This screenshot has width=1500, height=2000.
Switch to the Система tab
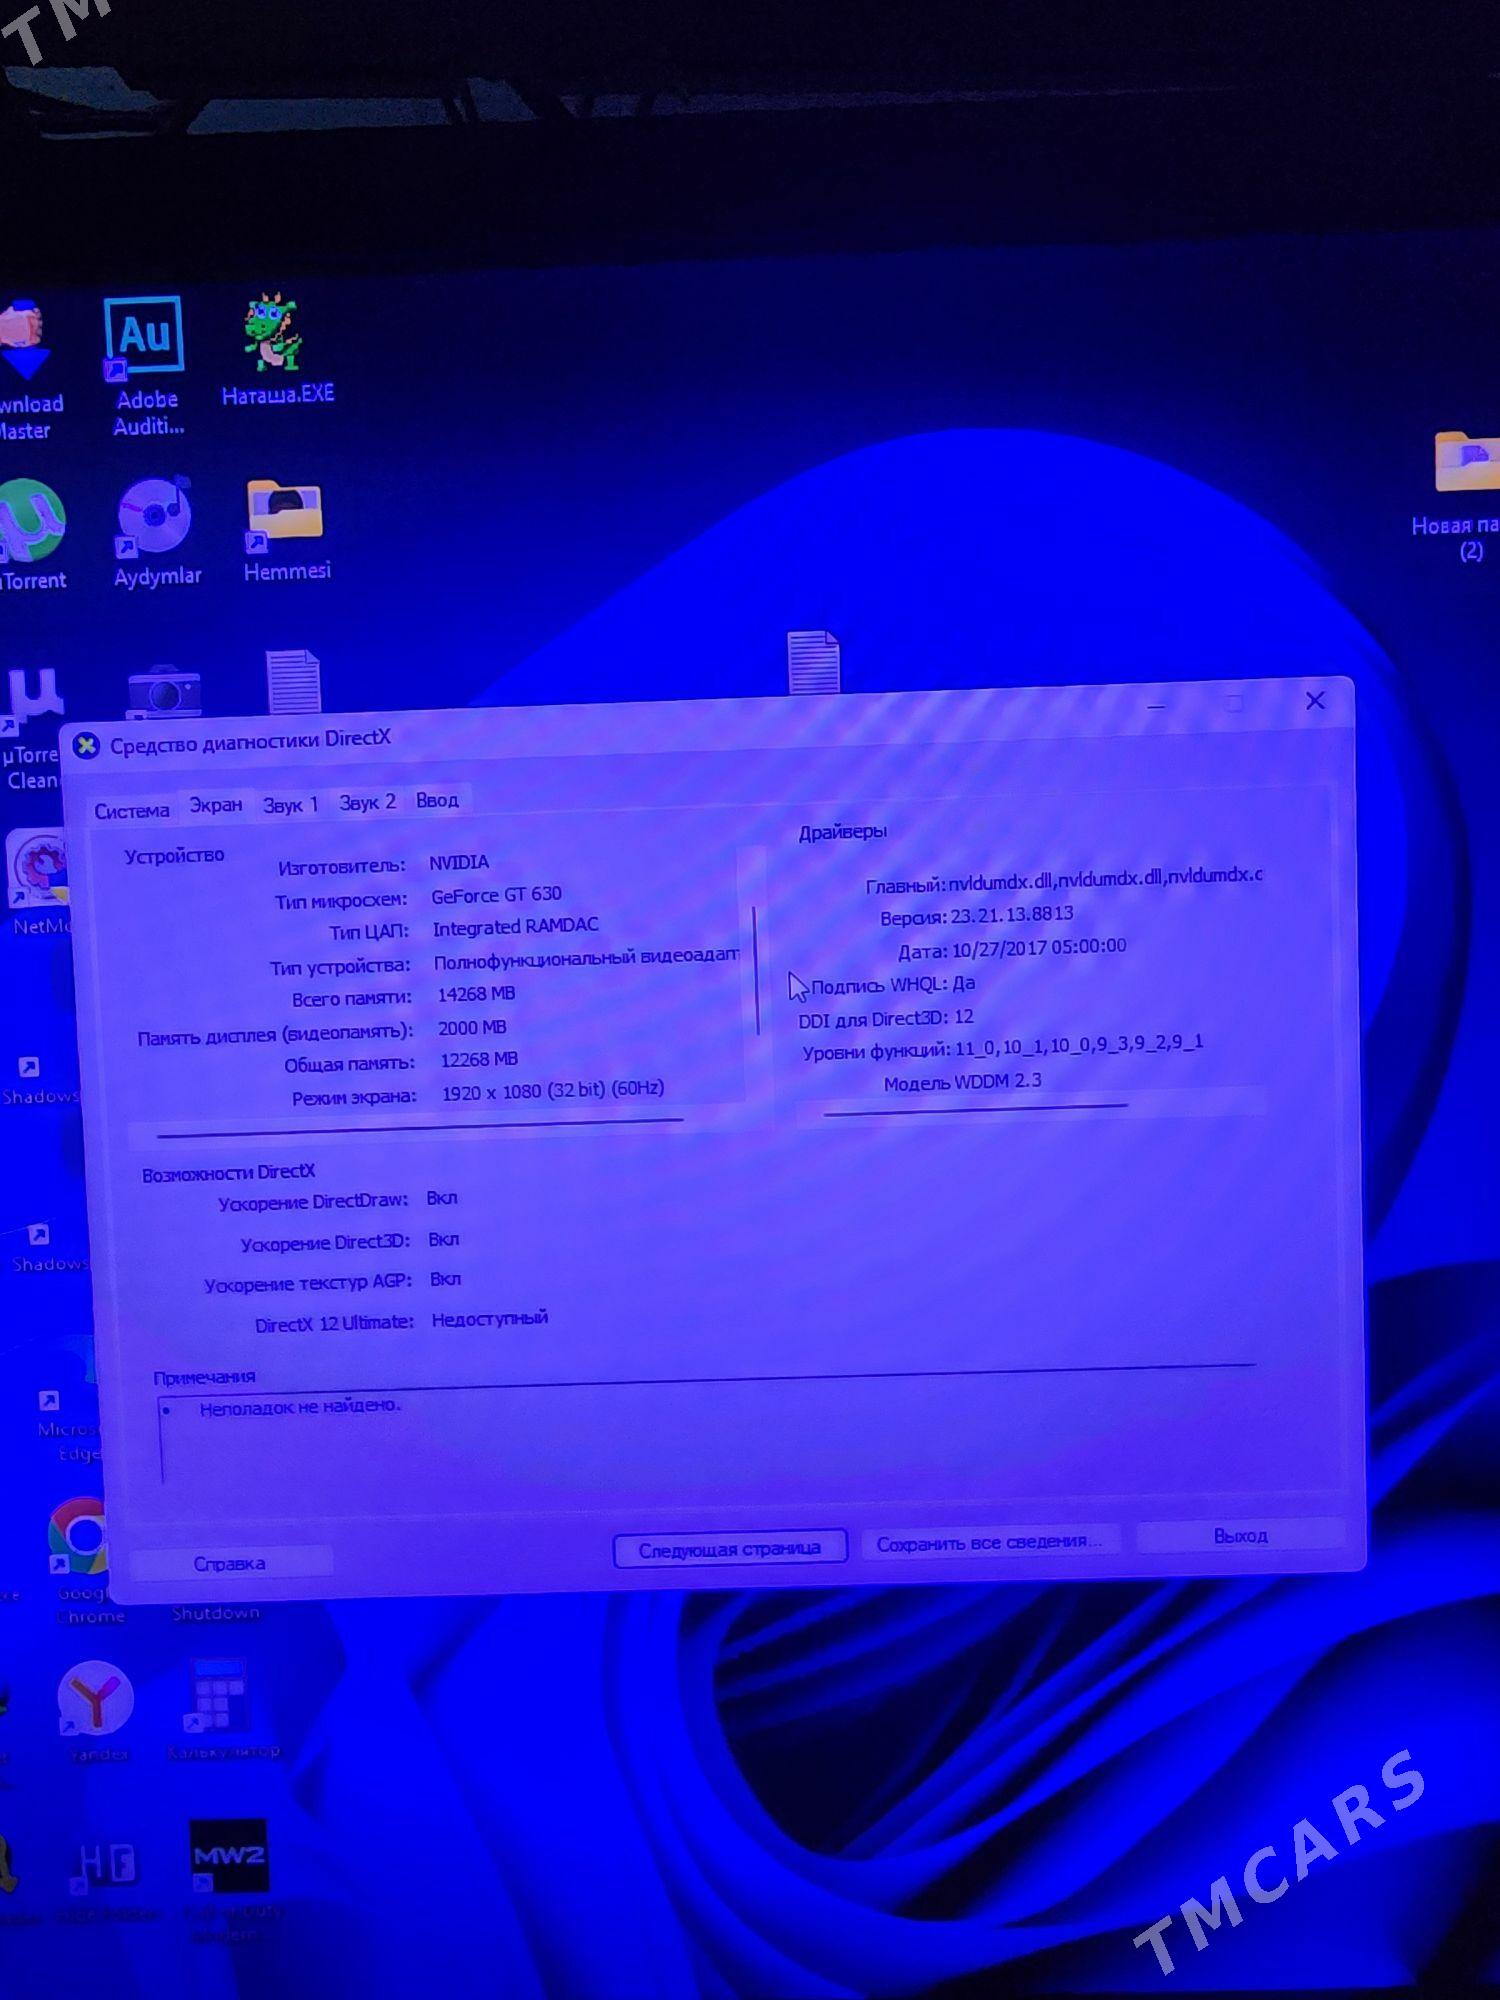coord(131,811)
